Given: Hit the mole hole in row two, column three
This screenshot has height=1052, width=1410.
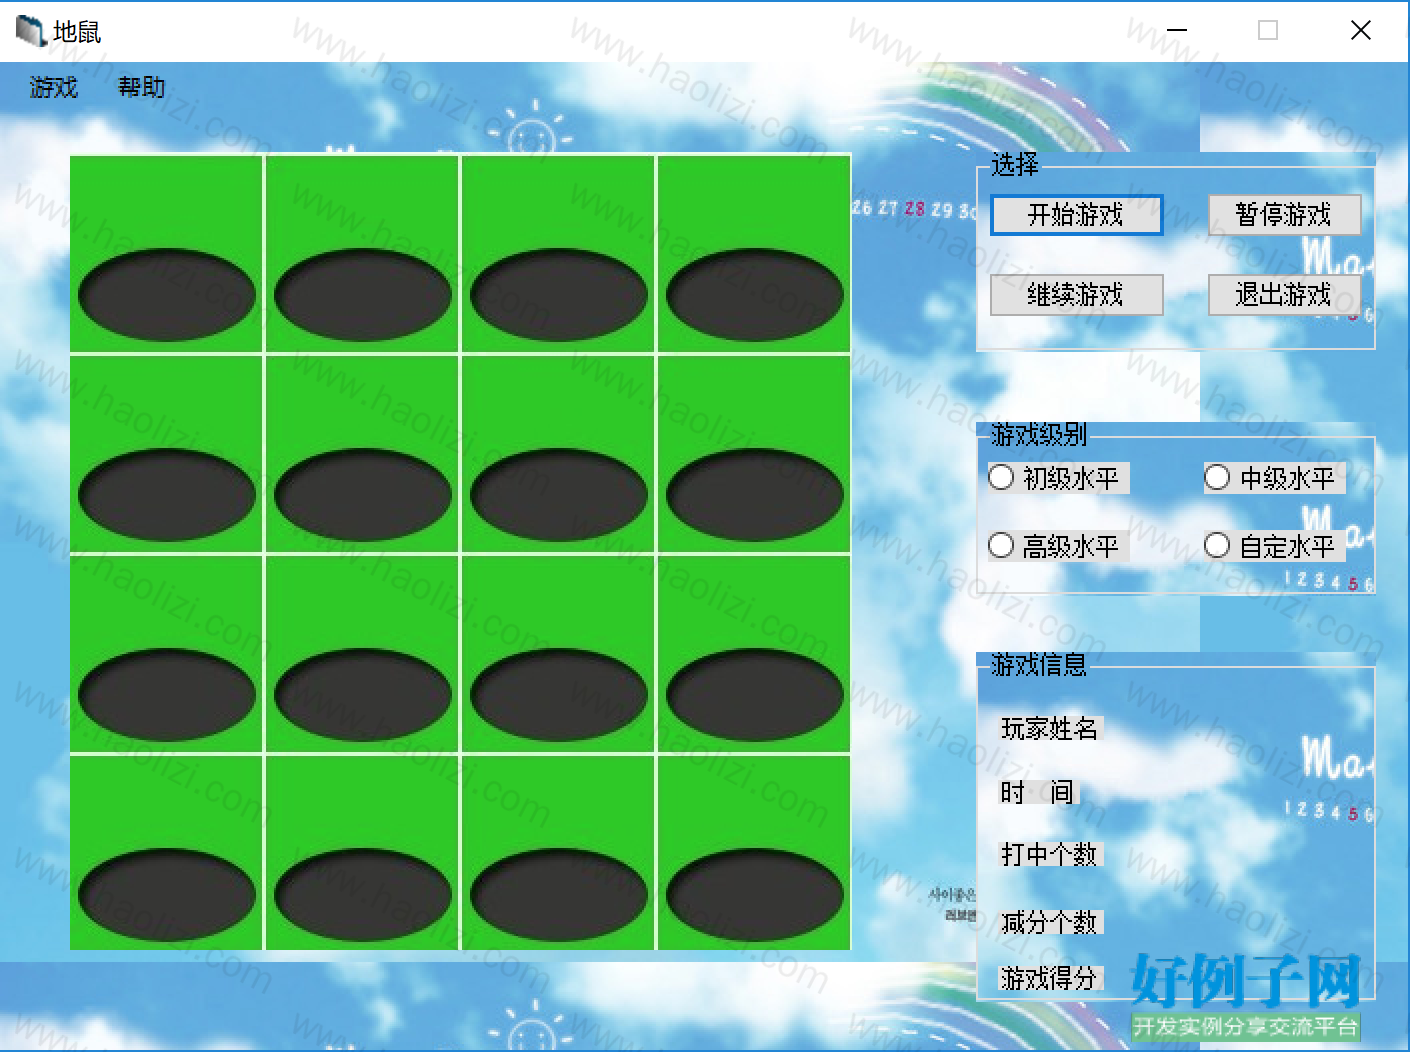Looking at the screenshot, I should [x=559, y=495].
